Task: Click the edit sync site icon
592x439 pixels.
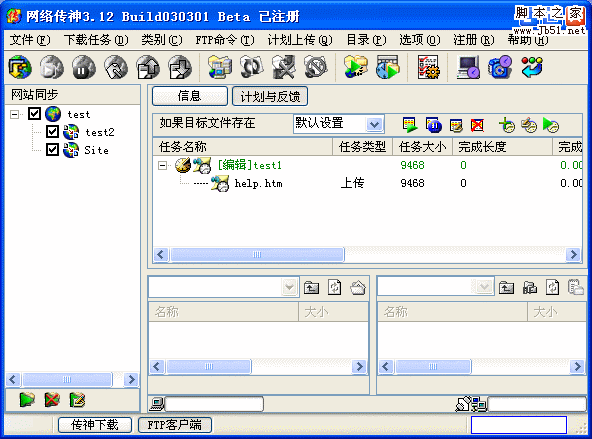Action: (77, 400)
